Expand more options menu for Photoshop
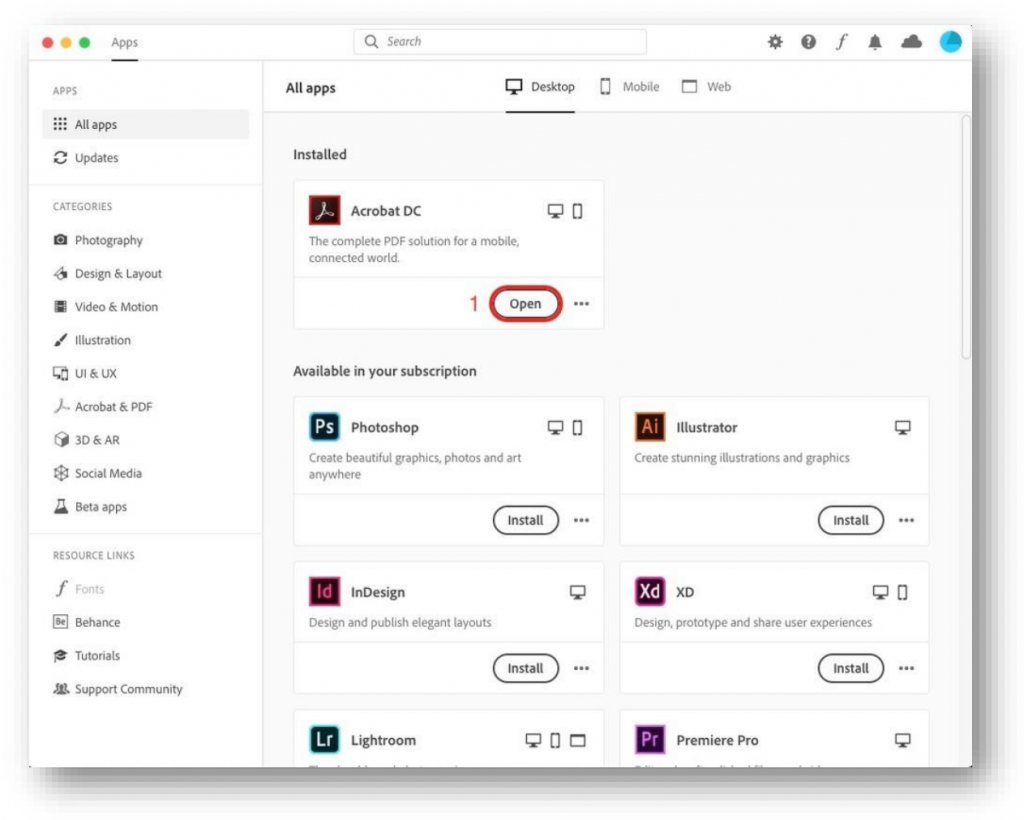The height and width of the screenshot is (820, 1024). [x=581, y=520]
